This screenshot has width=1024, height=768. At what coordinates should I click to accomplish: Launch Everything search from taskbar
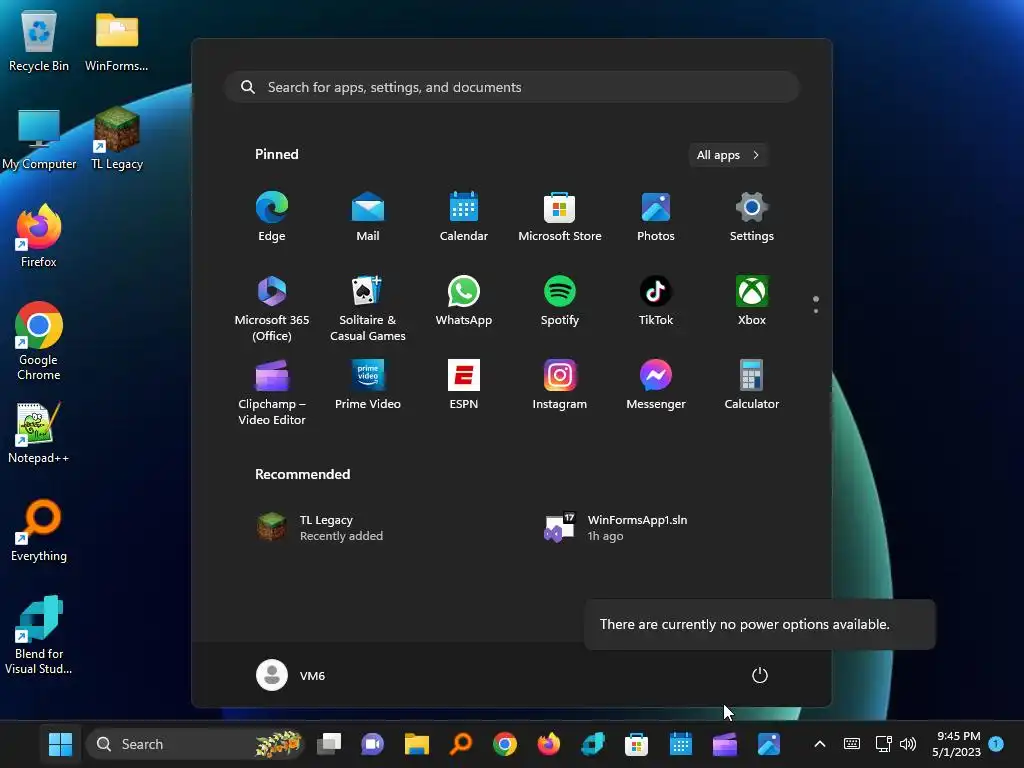click(x=460, y=744)
